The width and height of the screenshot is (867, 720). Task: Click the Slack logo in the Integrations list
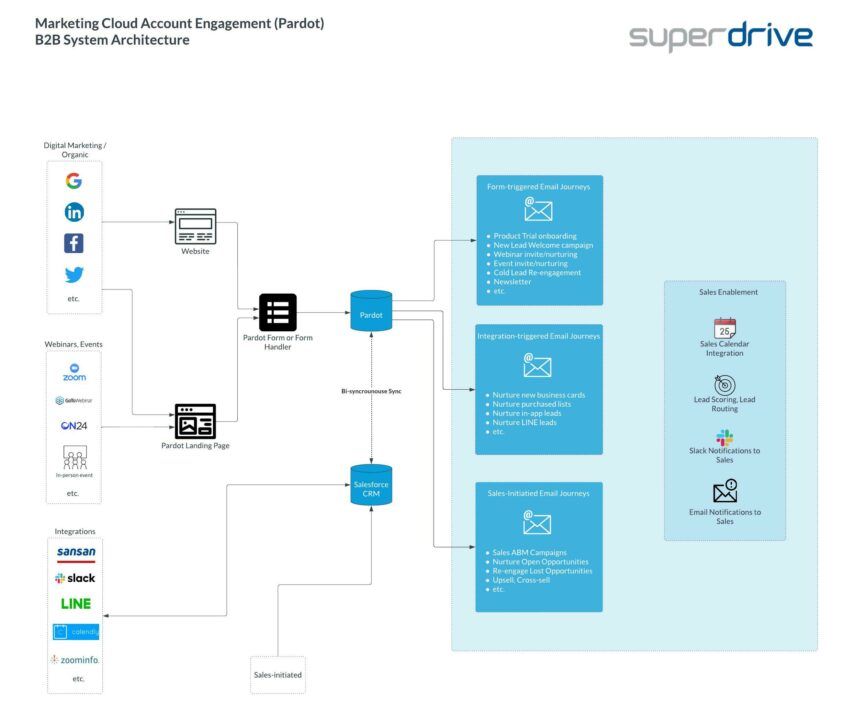(x=74, y=578)
